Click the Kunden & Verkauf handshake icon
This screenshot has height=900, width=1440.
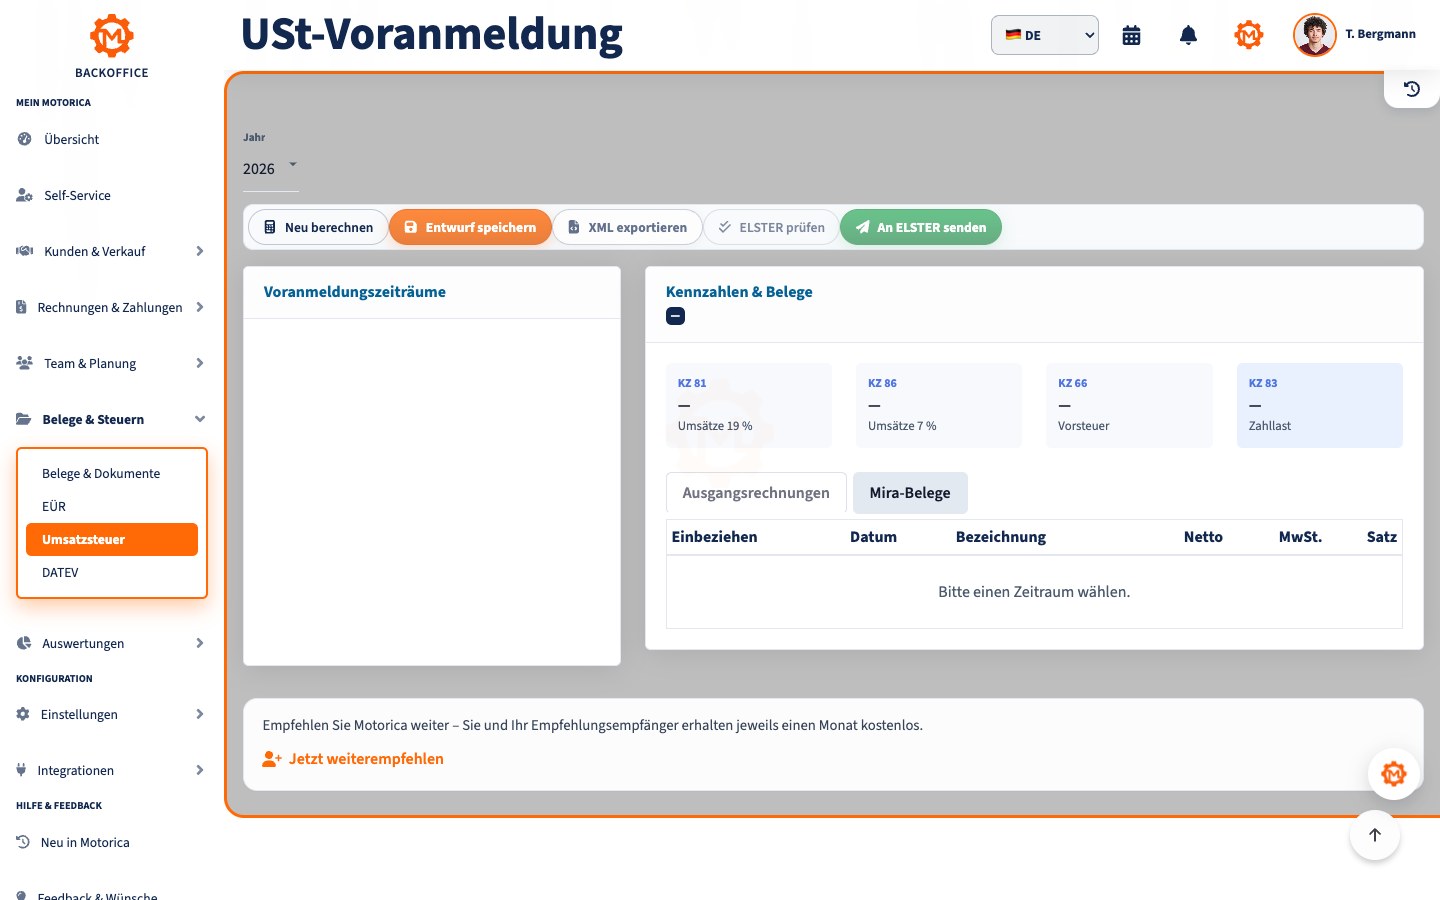point(24,251)
